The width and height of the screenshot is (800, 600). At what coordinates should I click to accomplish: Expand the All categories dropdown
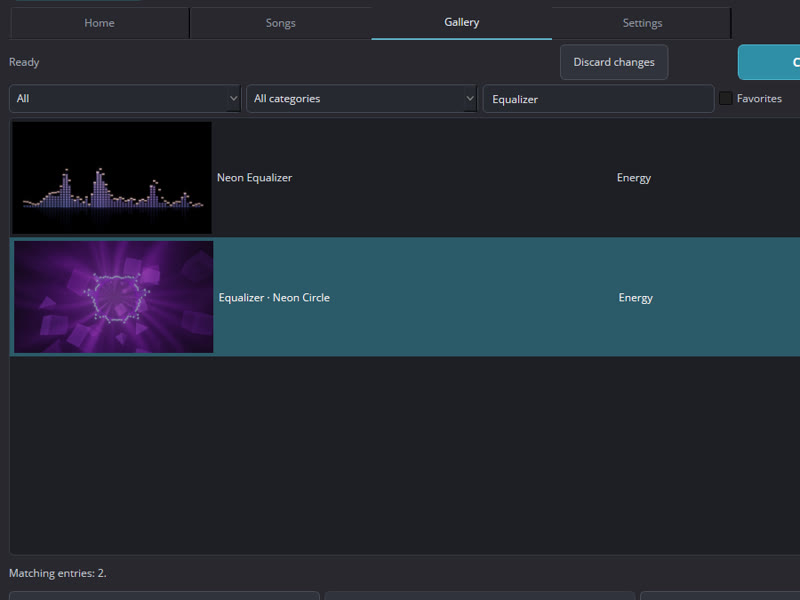click(x=361, y=98)
